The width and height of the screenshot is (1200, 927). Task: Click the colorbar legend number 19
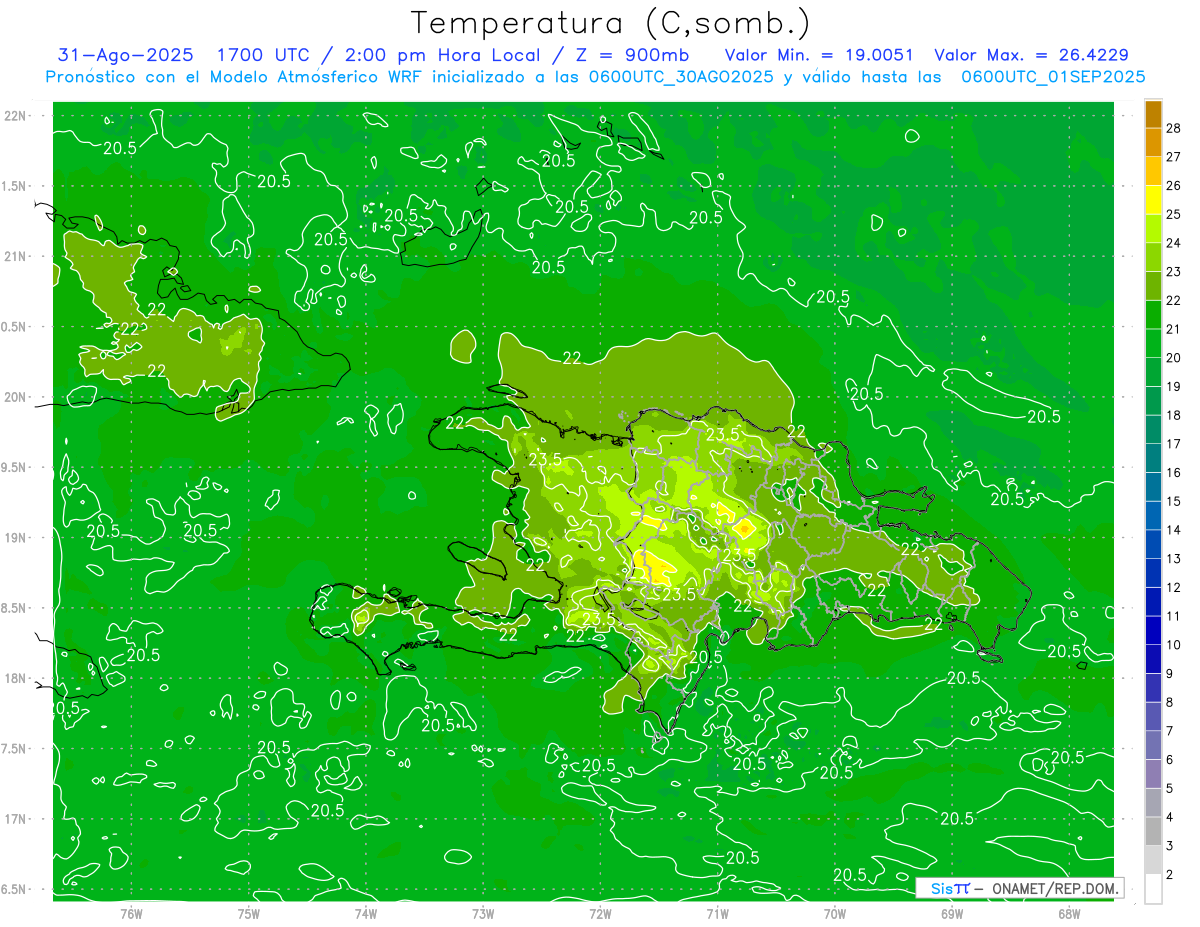1174,386
